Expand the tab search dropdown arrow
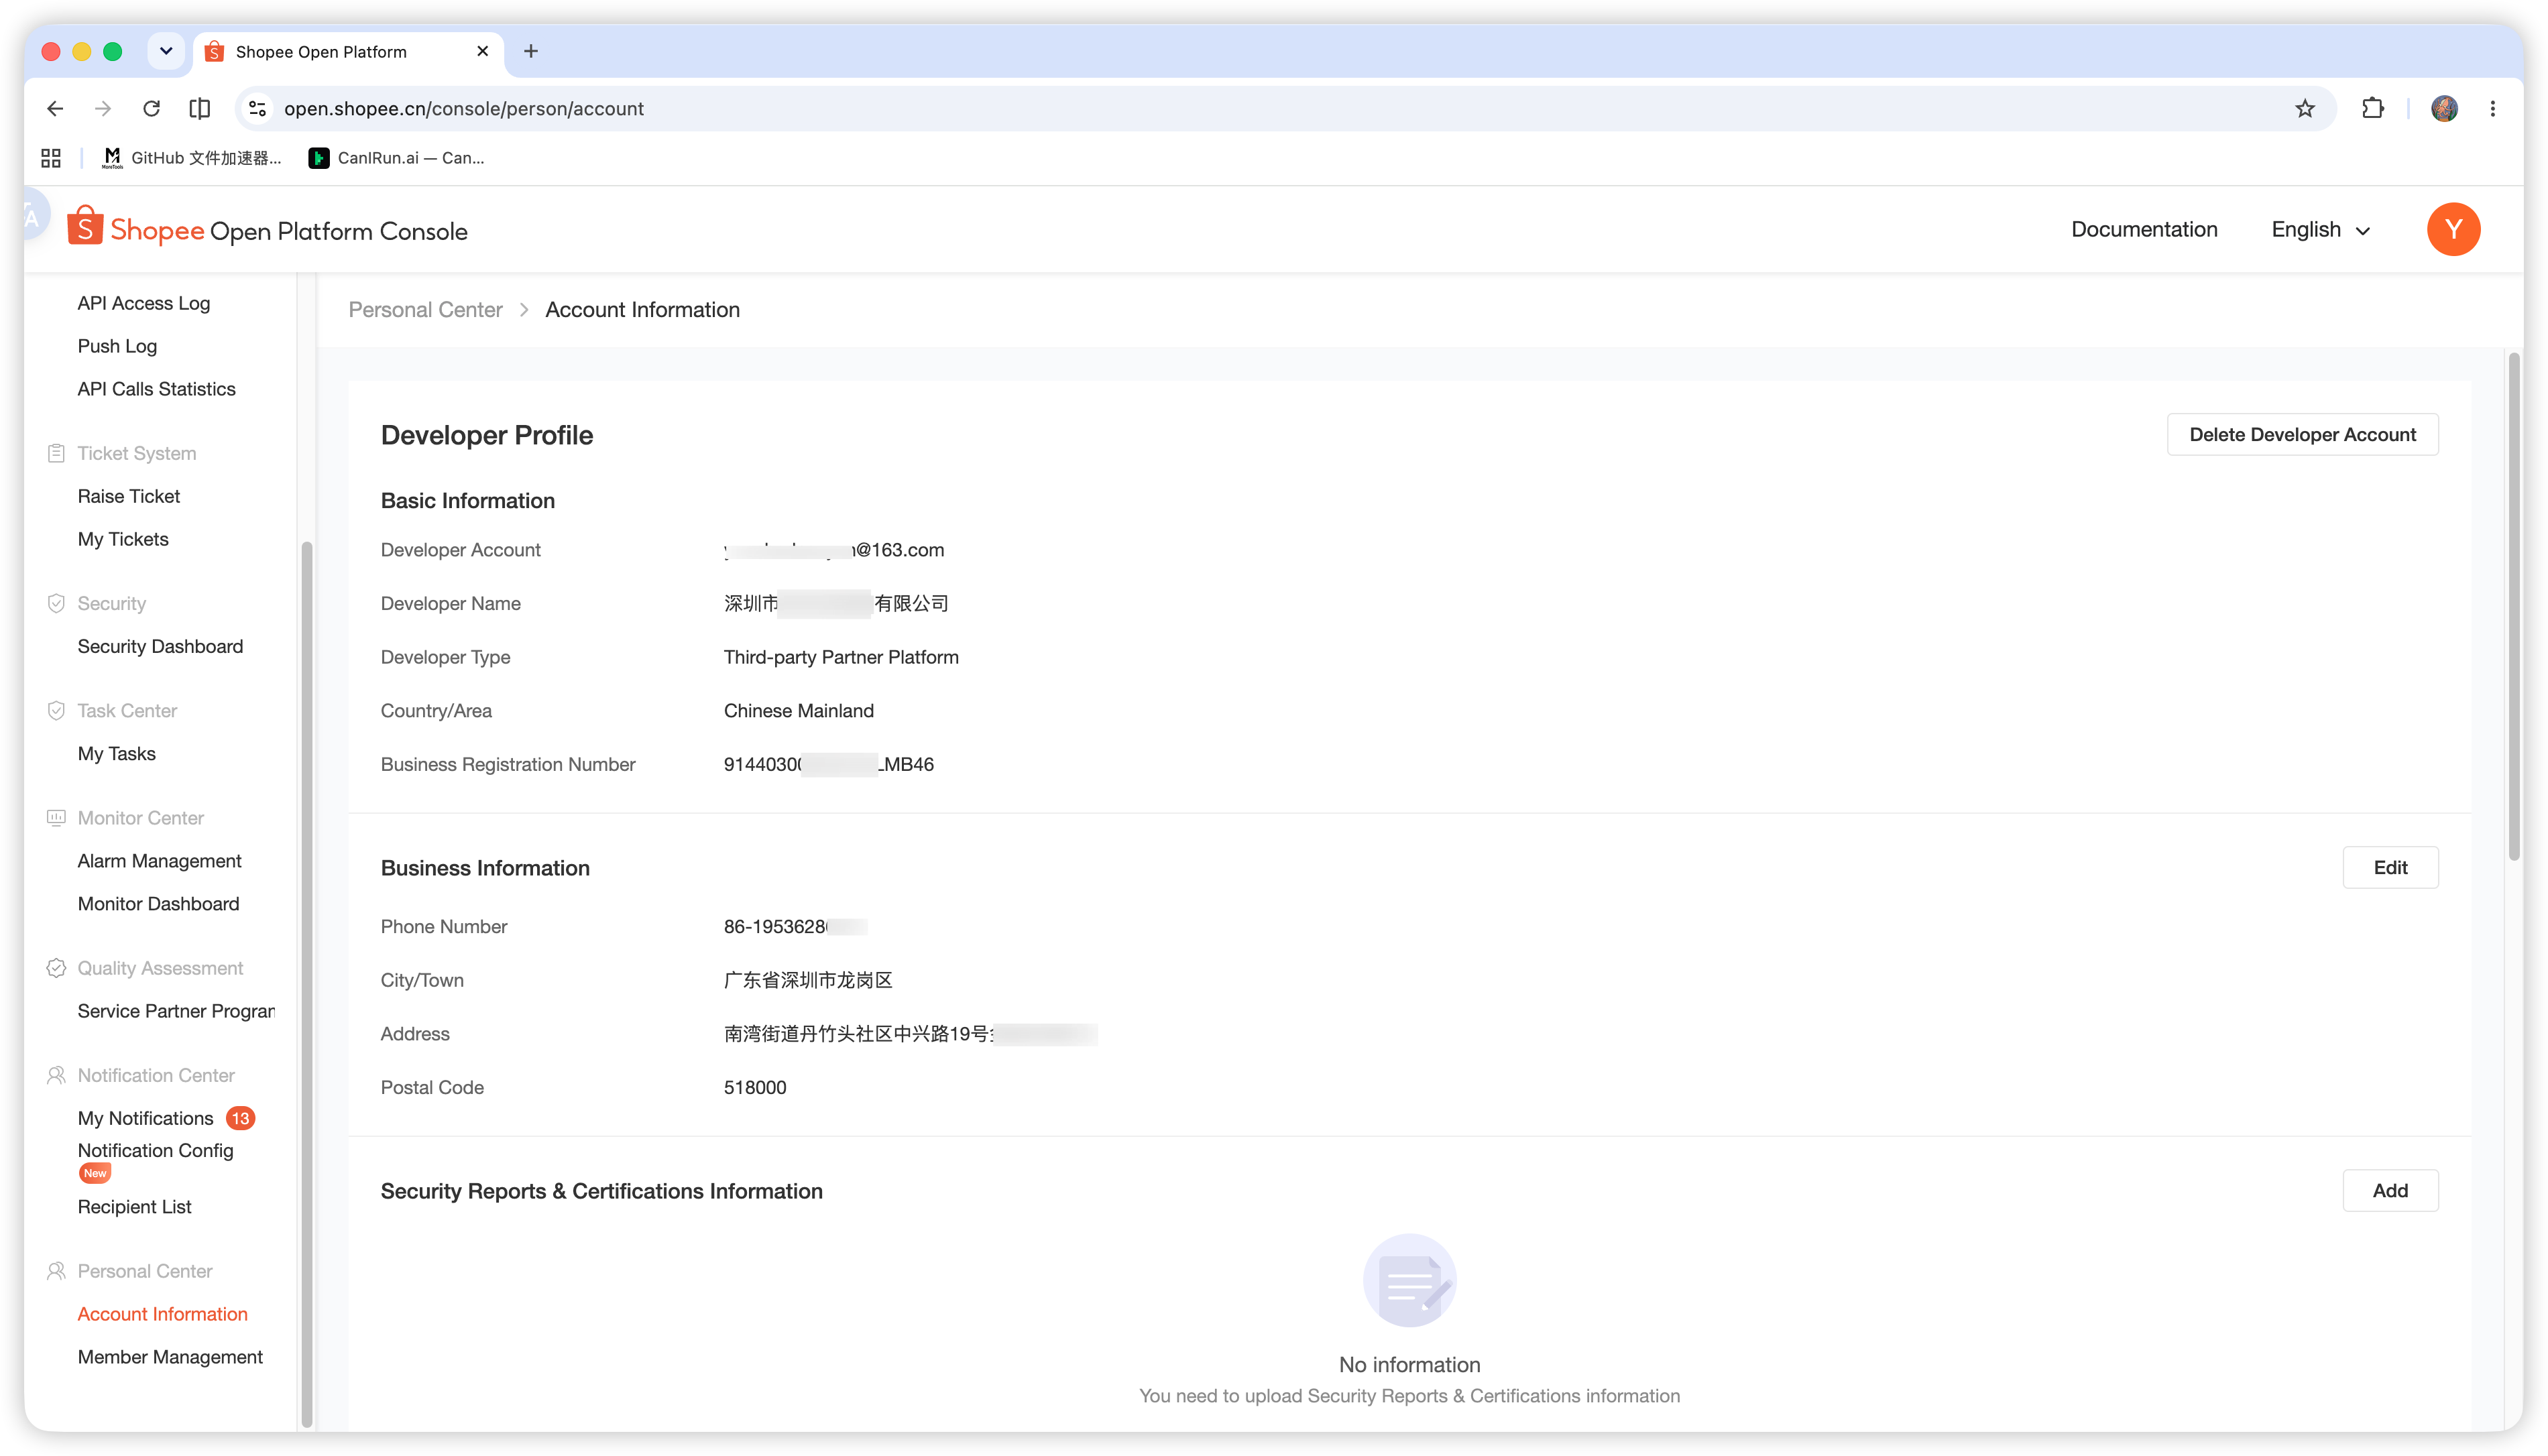The width and height of the screenshot is (2548, 1456). 166,51
